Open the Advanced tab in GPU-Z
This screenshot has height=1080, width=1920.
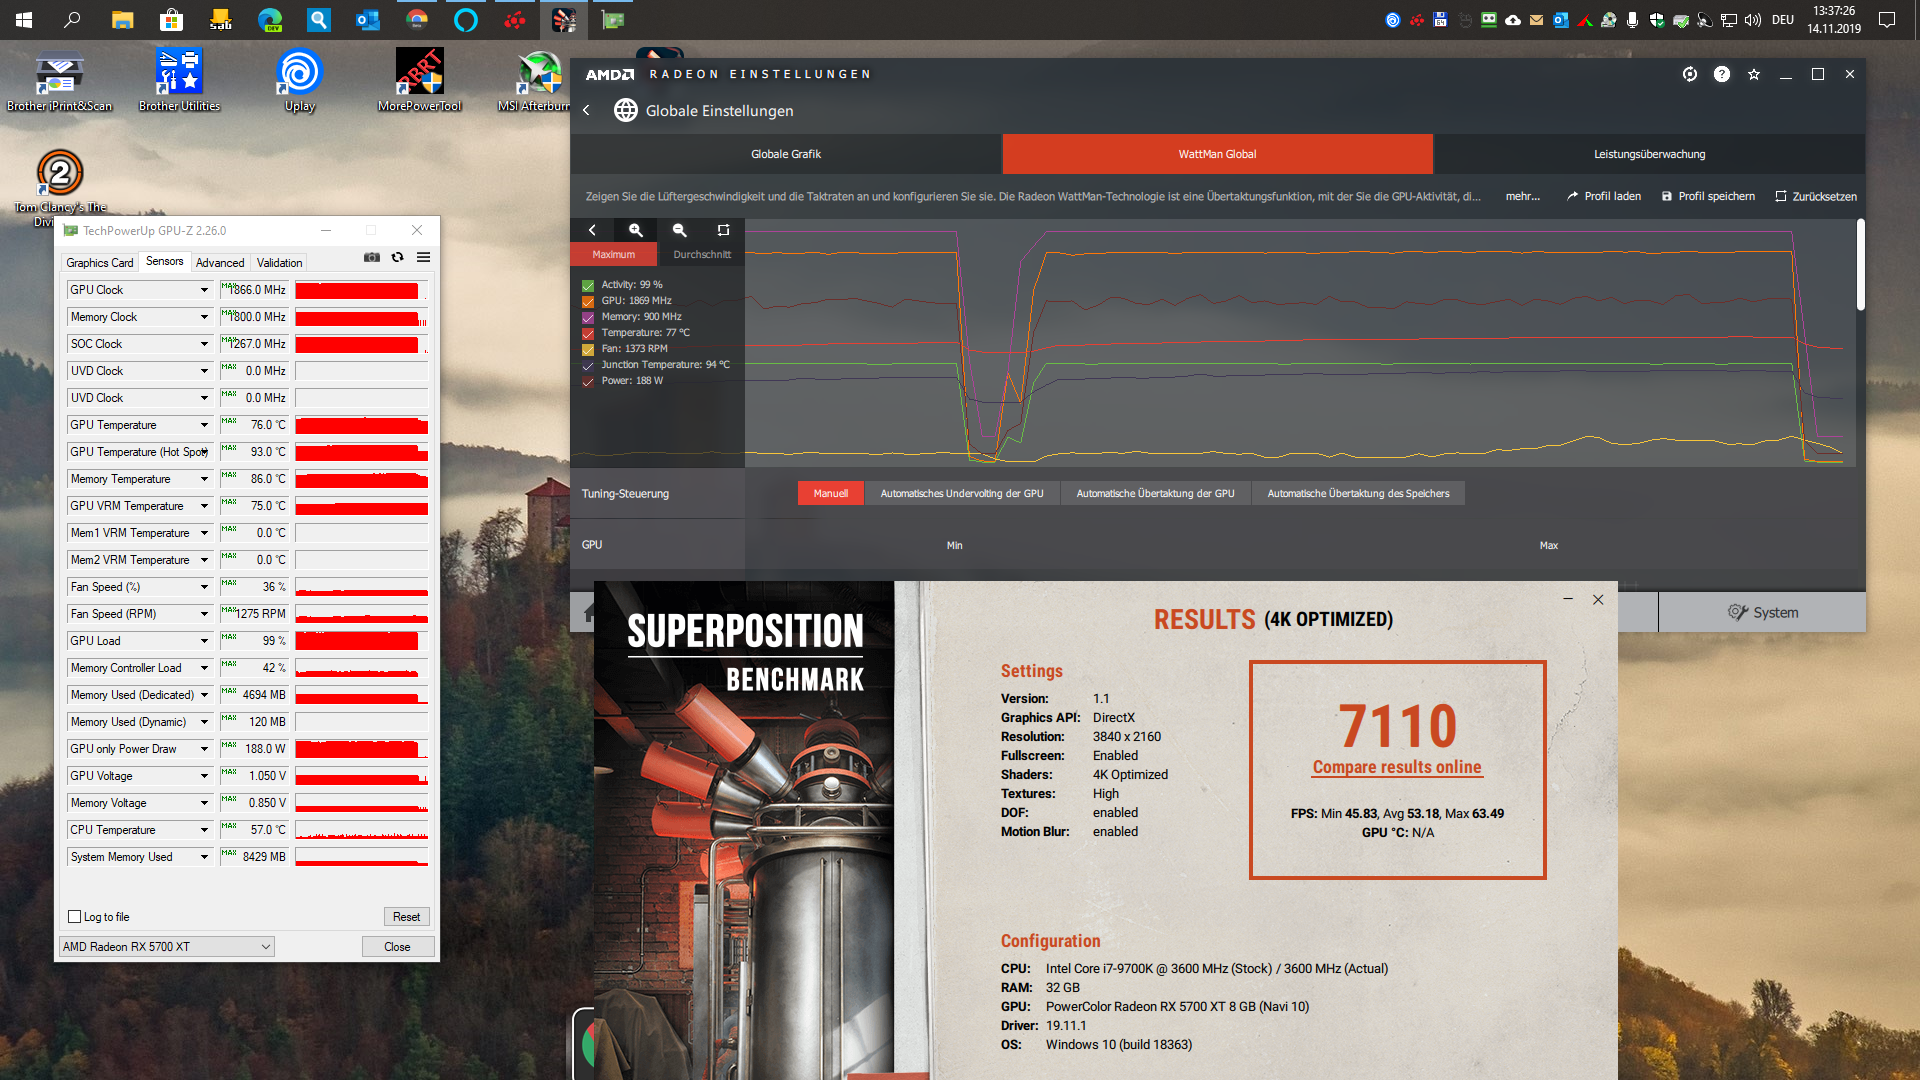tap(220, 262)
